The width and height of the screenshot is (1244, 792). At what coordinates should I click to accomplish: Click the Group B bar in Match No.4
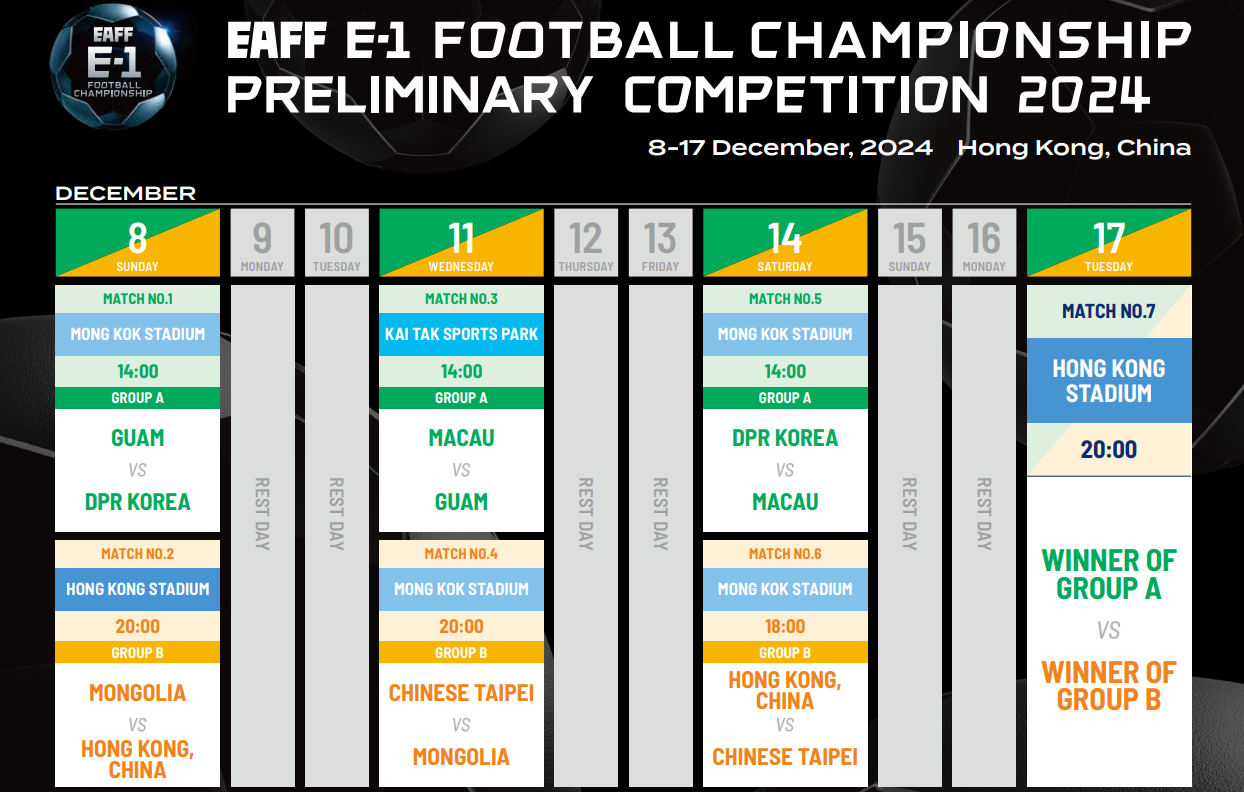461,653
